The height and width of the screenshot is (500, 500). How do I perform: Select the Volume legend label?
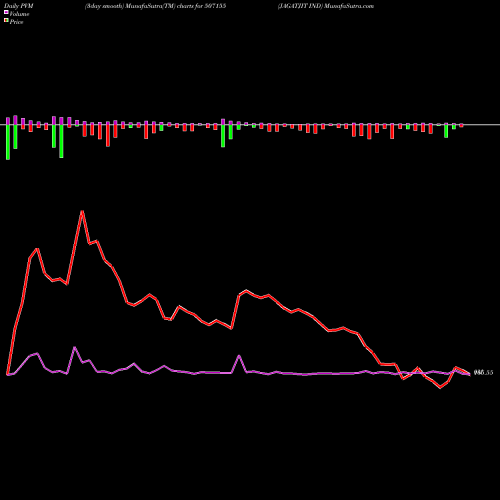click(19, 14)
